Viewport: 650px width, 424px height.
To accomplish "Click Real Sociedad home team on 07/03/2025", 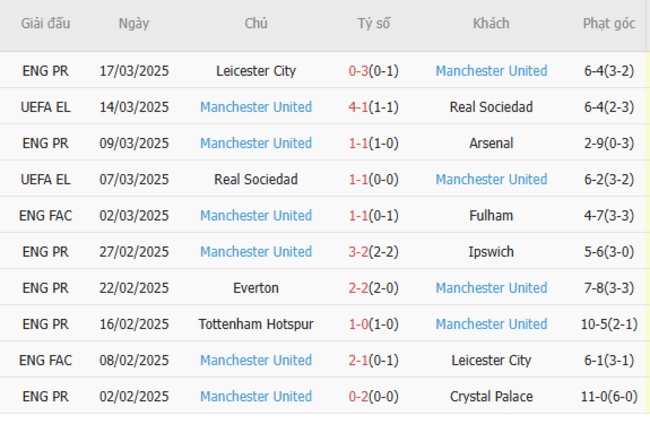I will pyautogui.click(x=256, y=179).
